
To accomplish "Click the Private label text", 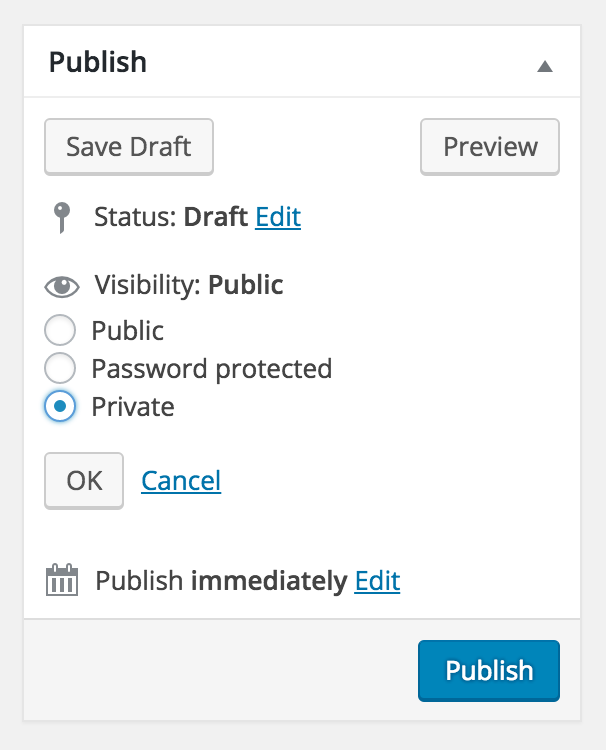I will coord(133,407).
